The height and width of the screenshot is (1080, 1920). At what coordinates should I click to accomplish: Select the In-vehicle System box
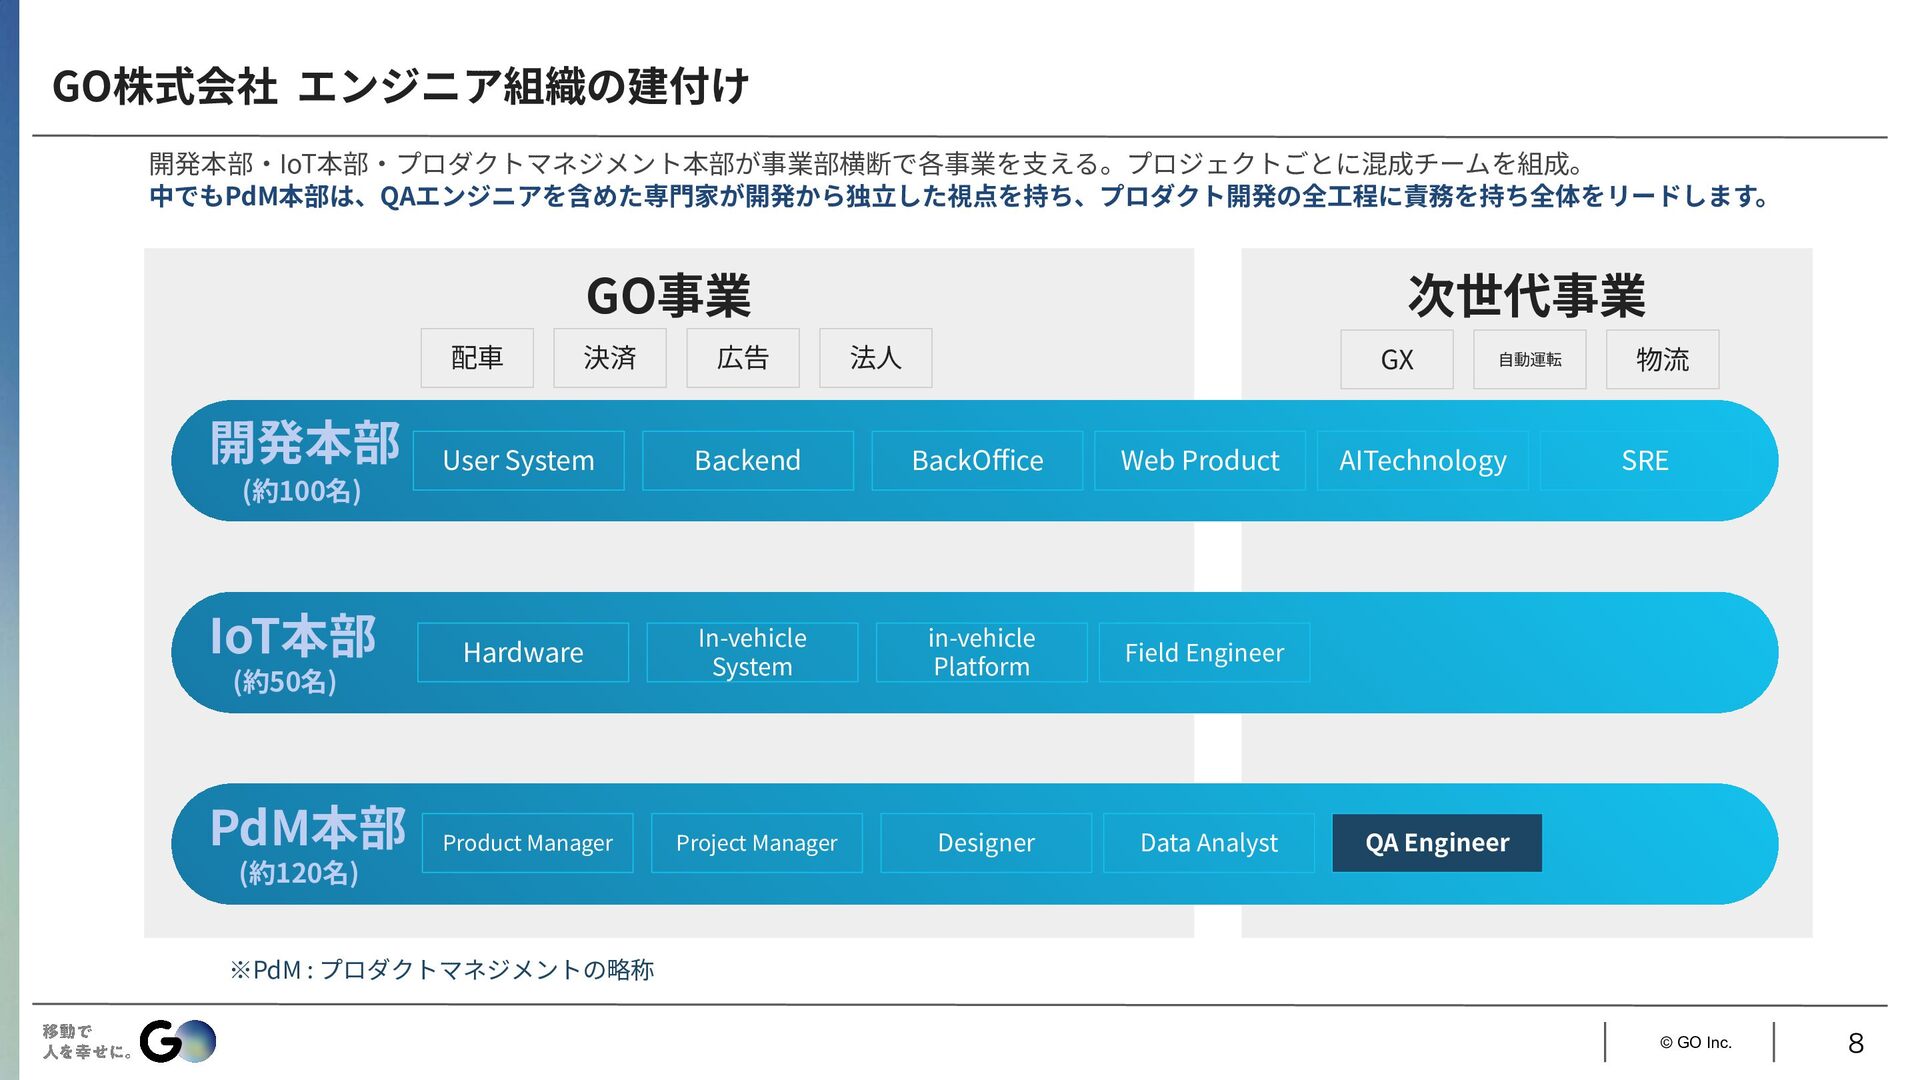tap(752, 653)
